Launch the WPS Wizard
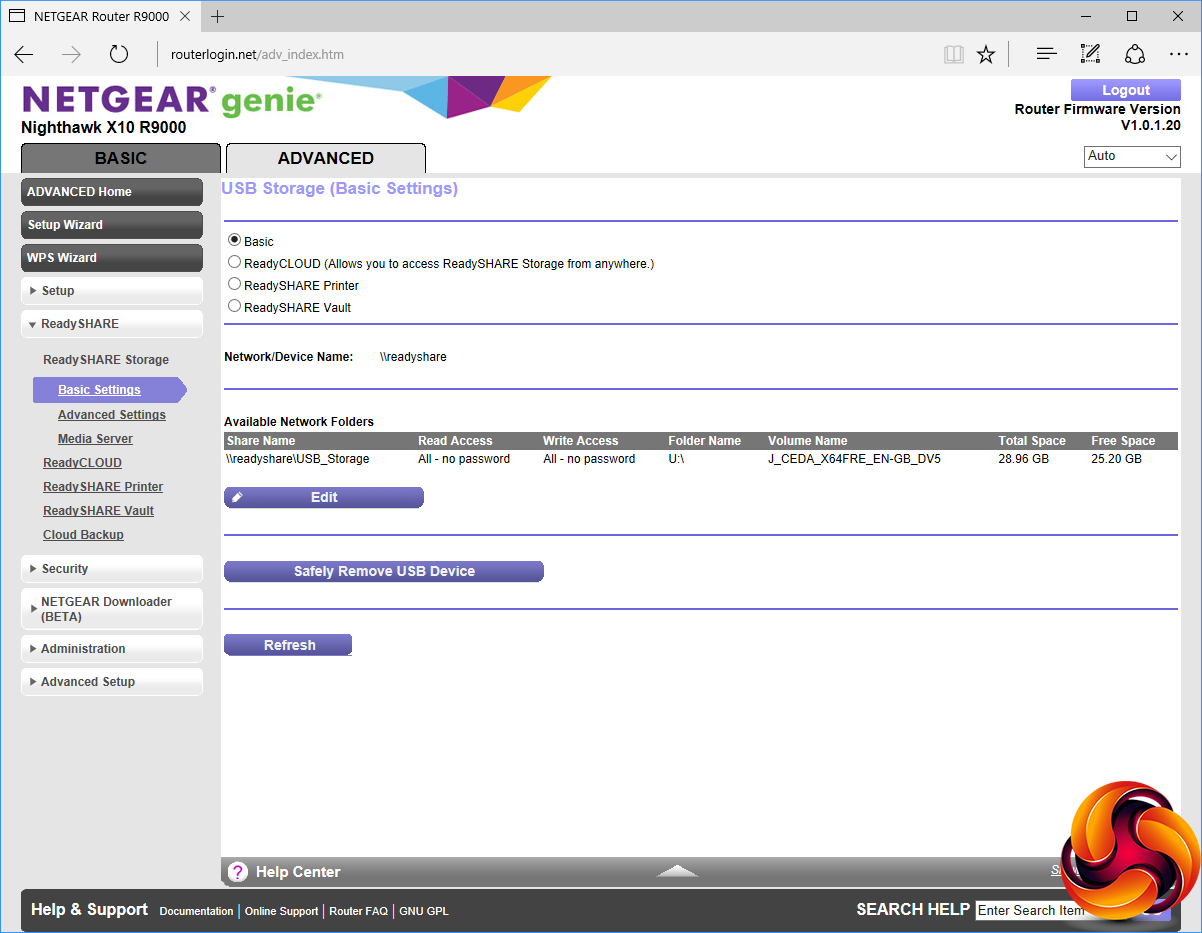1202x933 pixels. [x=112, y=258]
